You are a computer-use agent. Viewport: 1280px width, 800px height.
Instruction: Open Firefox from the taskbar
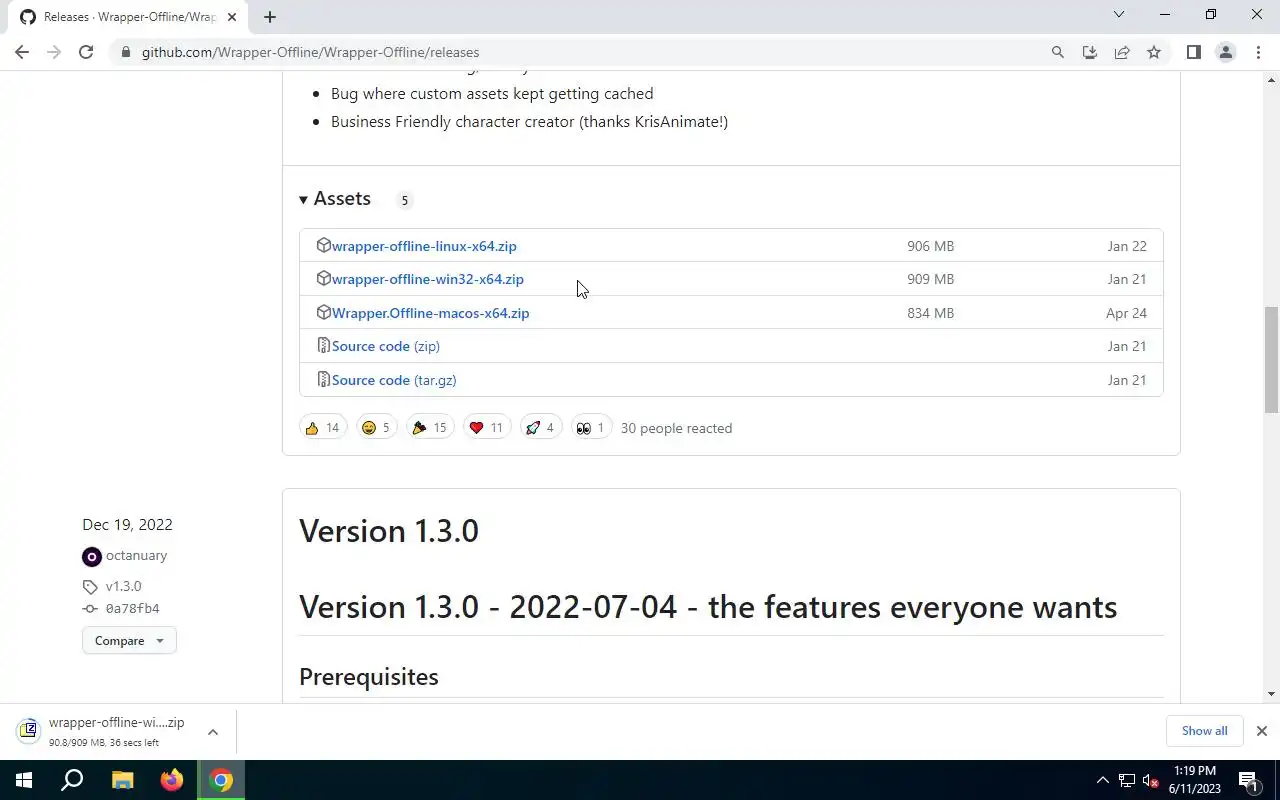pyautogui.click(x=172, y=780)
